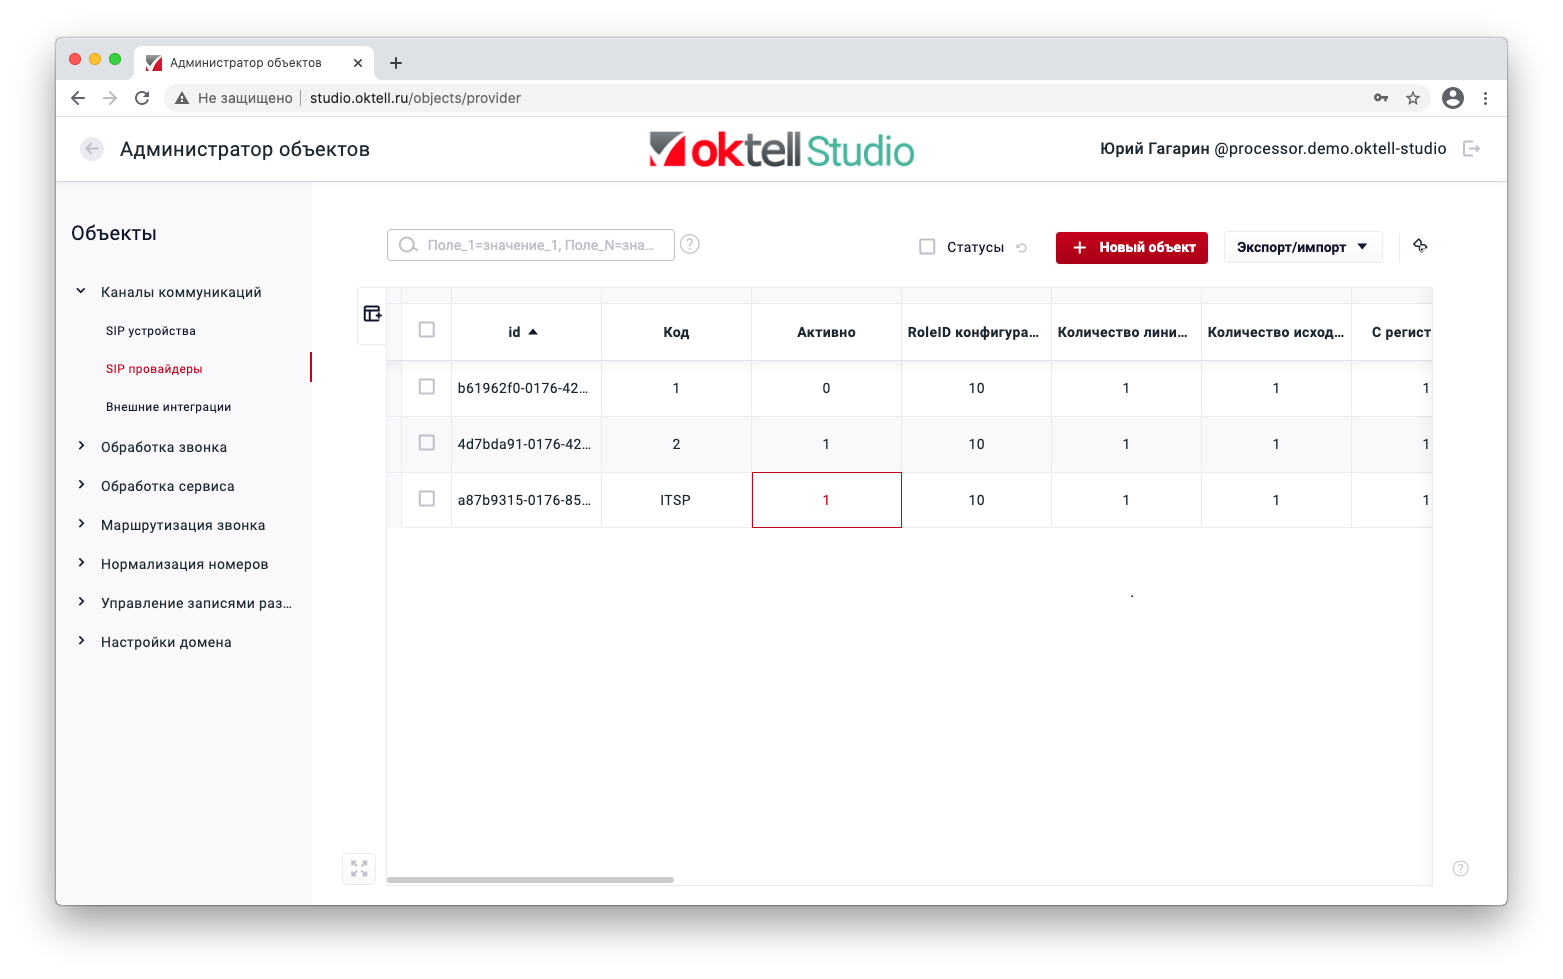This screenshot has height=979, width=1563.
Task: Click the fullscreen expand icon at bottom left
Action: coord(359,868)
